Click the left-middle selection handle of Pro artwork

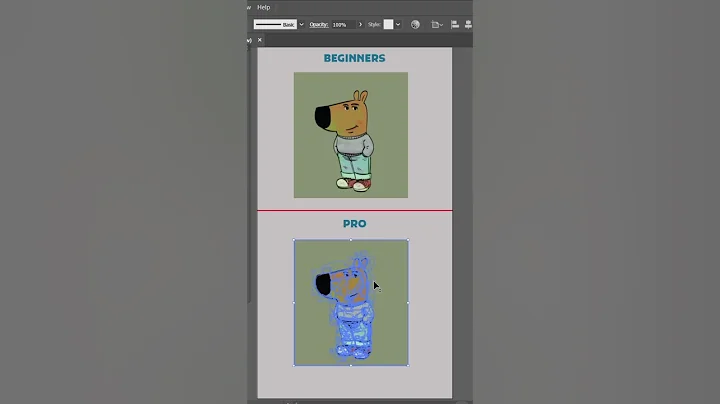click(x=294, y=303)
